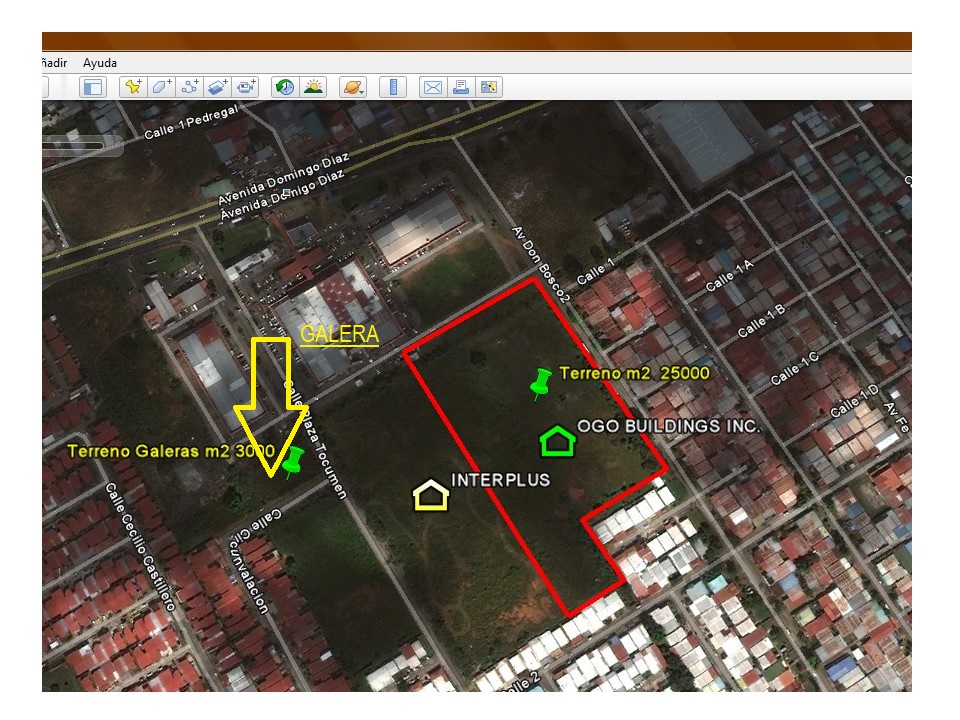The height and width of the screenshot is (720, 960).
Task: Open the Añadir menu
Action: 54,63
